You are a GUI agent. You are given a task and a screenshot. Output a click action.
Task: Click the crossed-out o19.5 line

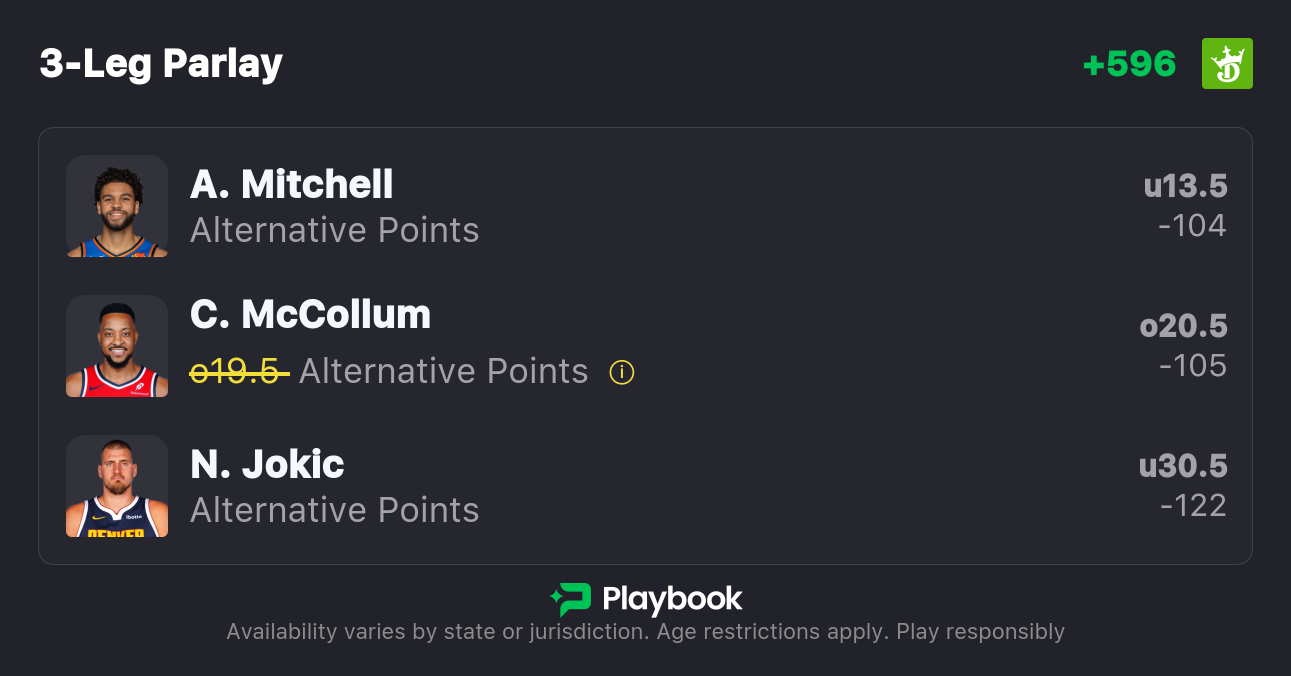pyautogui.click(x=239, y=372)
